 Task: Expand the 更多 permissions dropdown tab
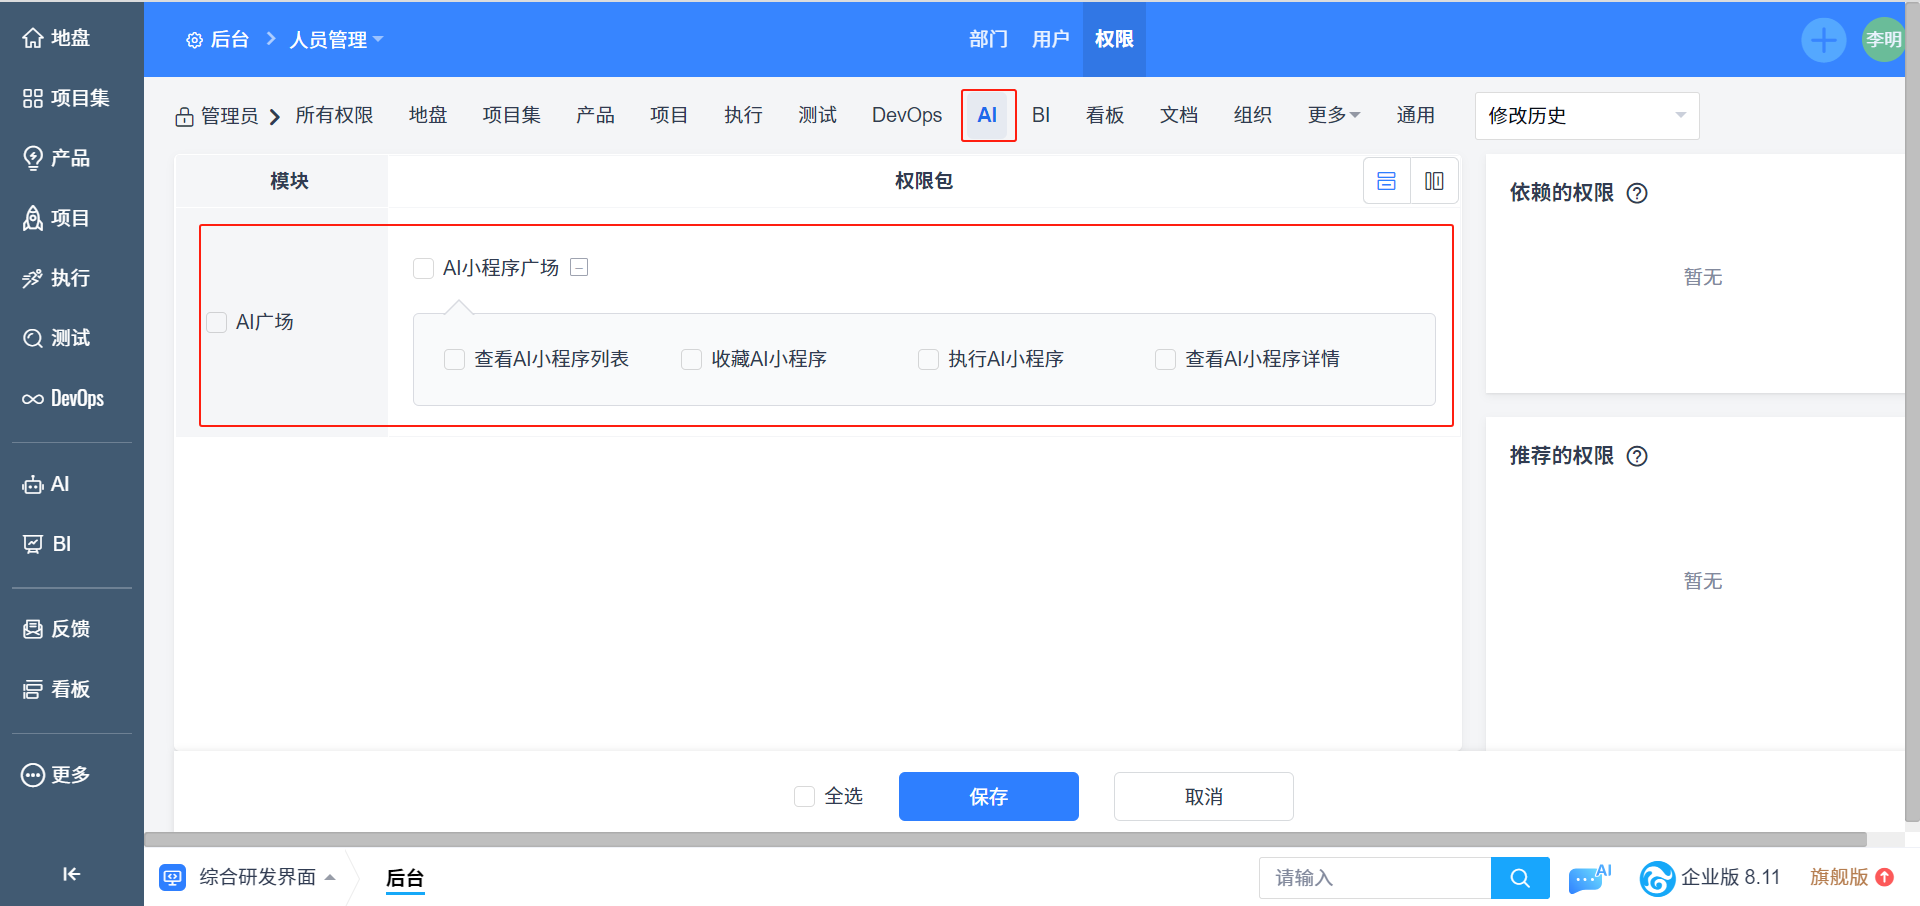point(1333,115)
